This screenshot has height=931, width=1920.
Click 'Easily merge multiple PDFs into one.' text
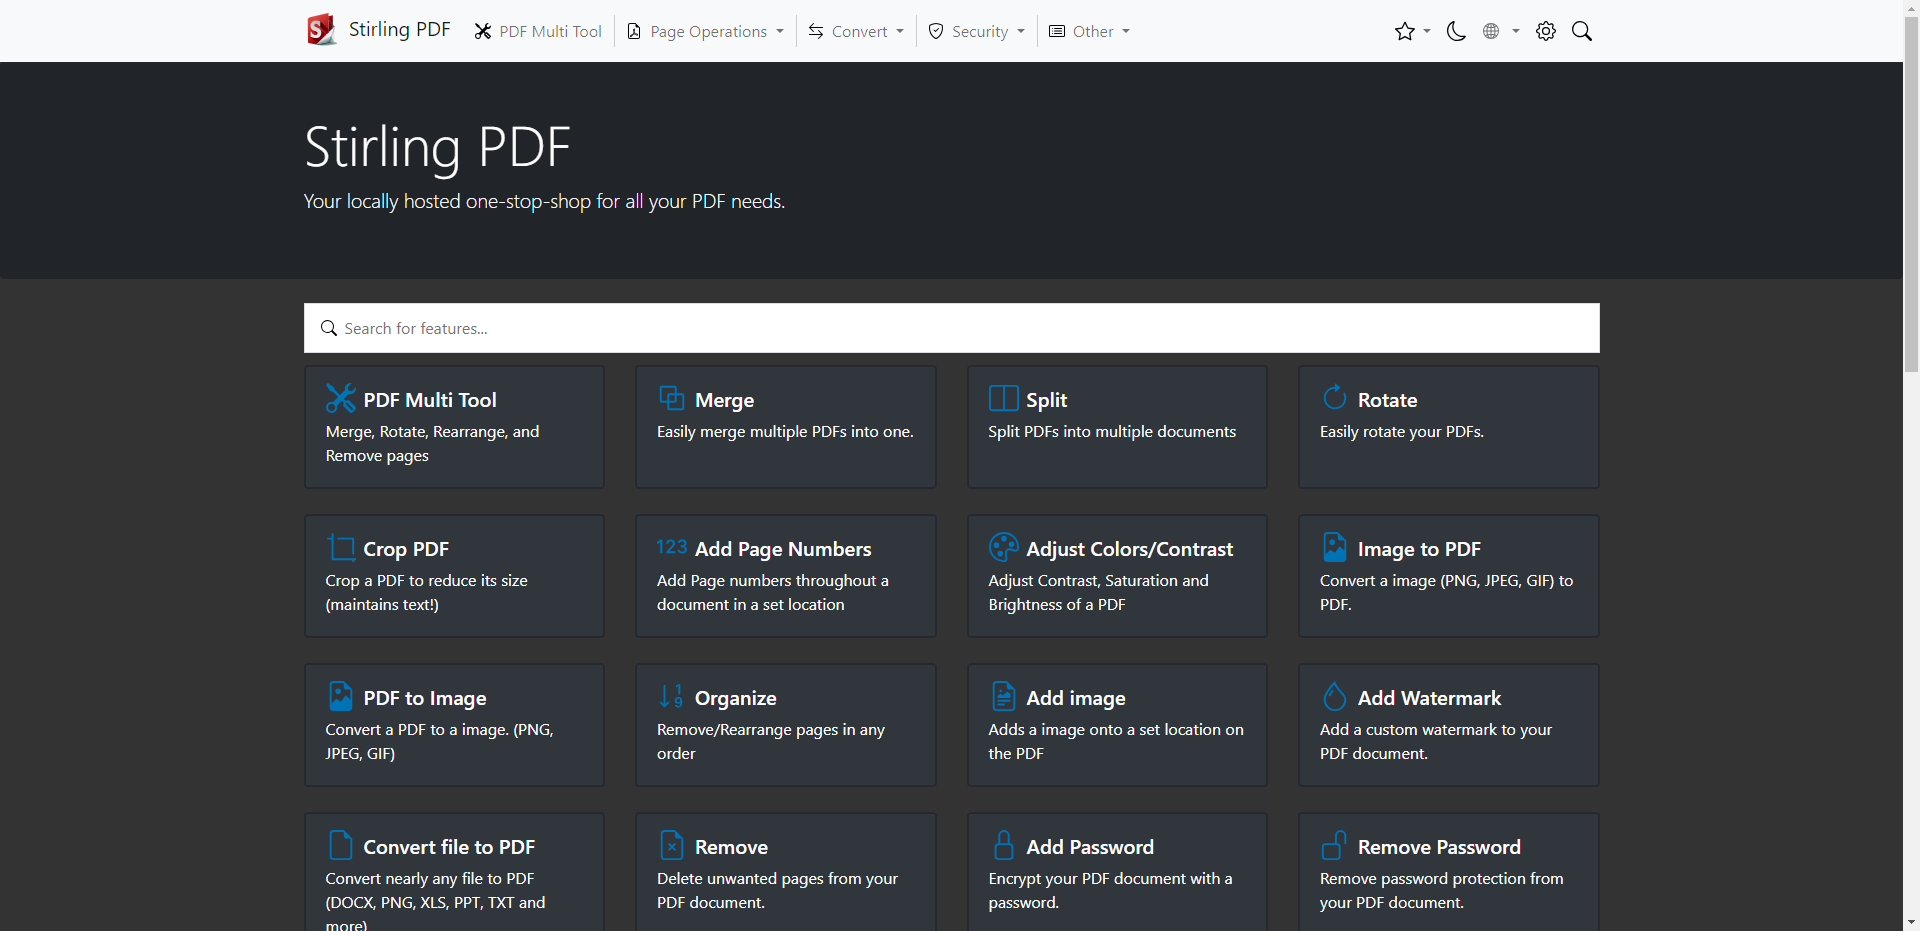pyautogui.click(x=785, y=432)
